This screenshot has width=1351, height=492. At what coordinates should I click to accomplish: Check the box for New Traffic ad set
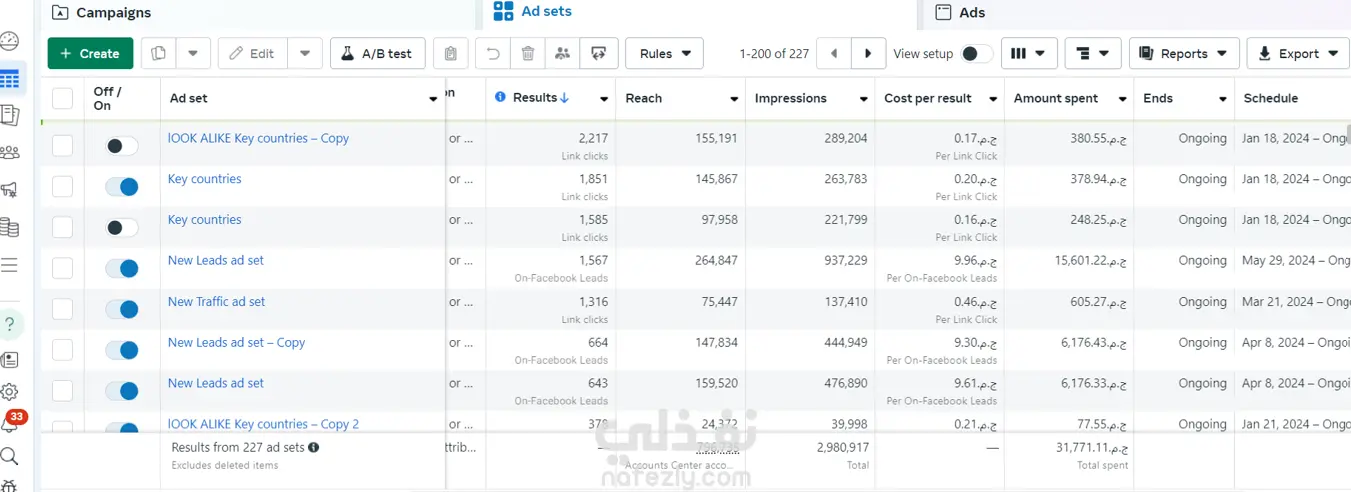click(x=63, y=309)
